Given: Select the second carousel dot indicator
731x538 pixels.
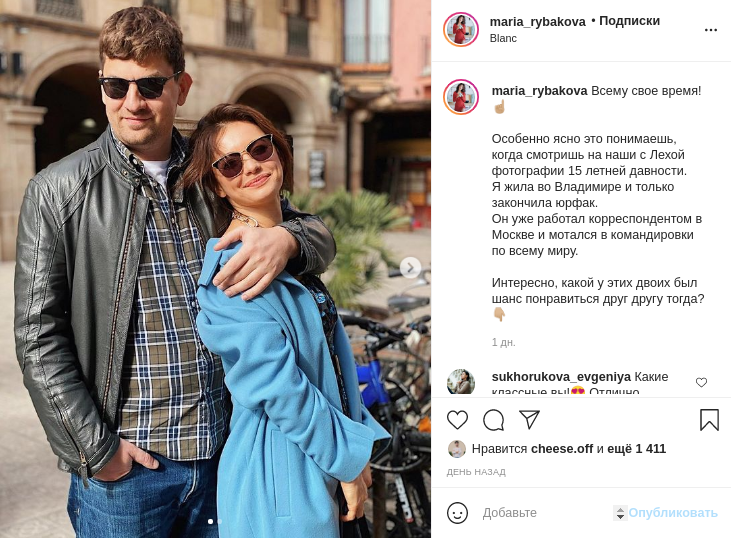Looking at the screenshot, I should (220, 522).
